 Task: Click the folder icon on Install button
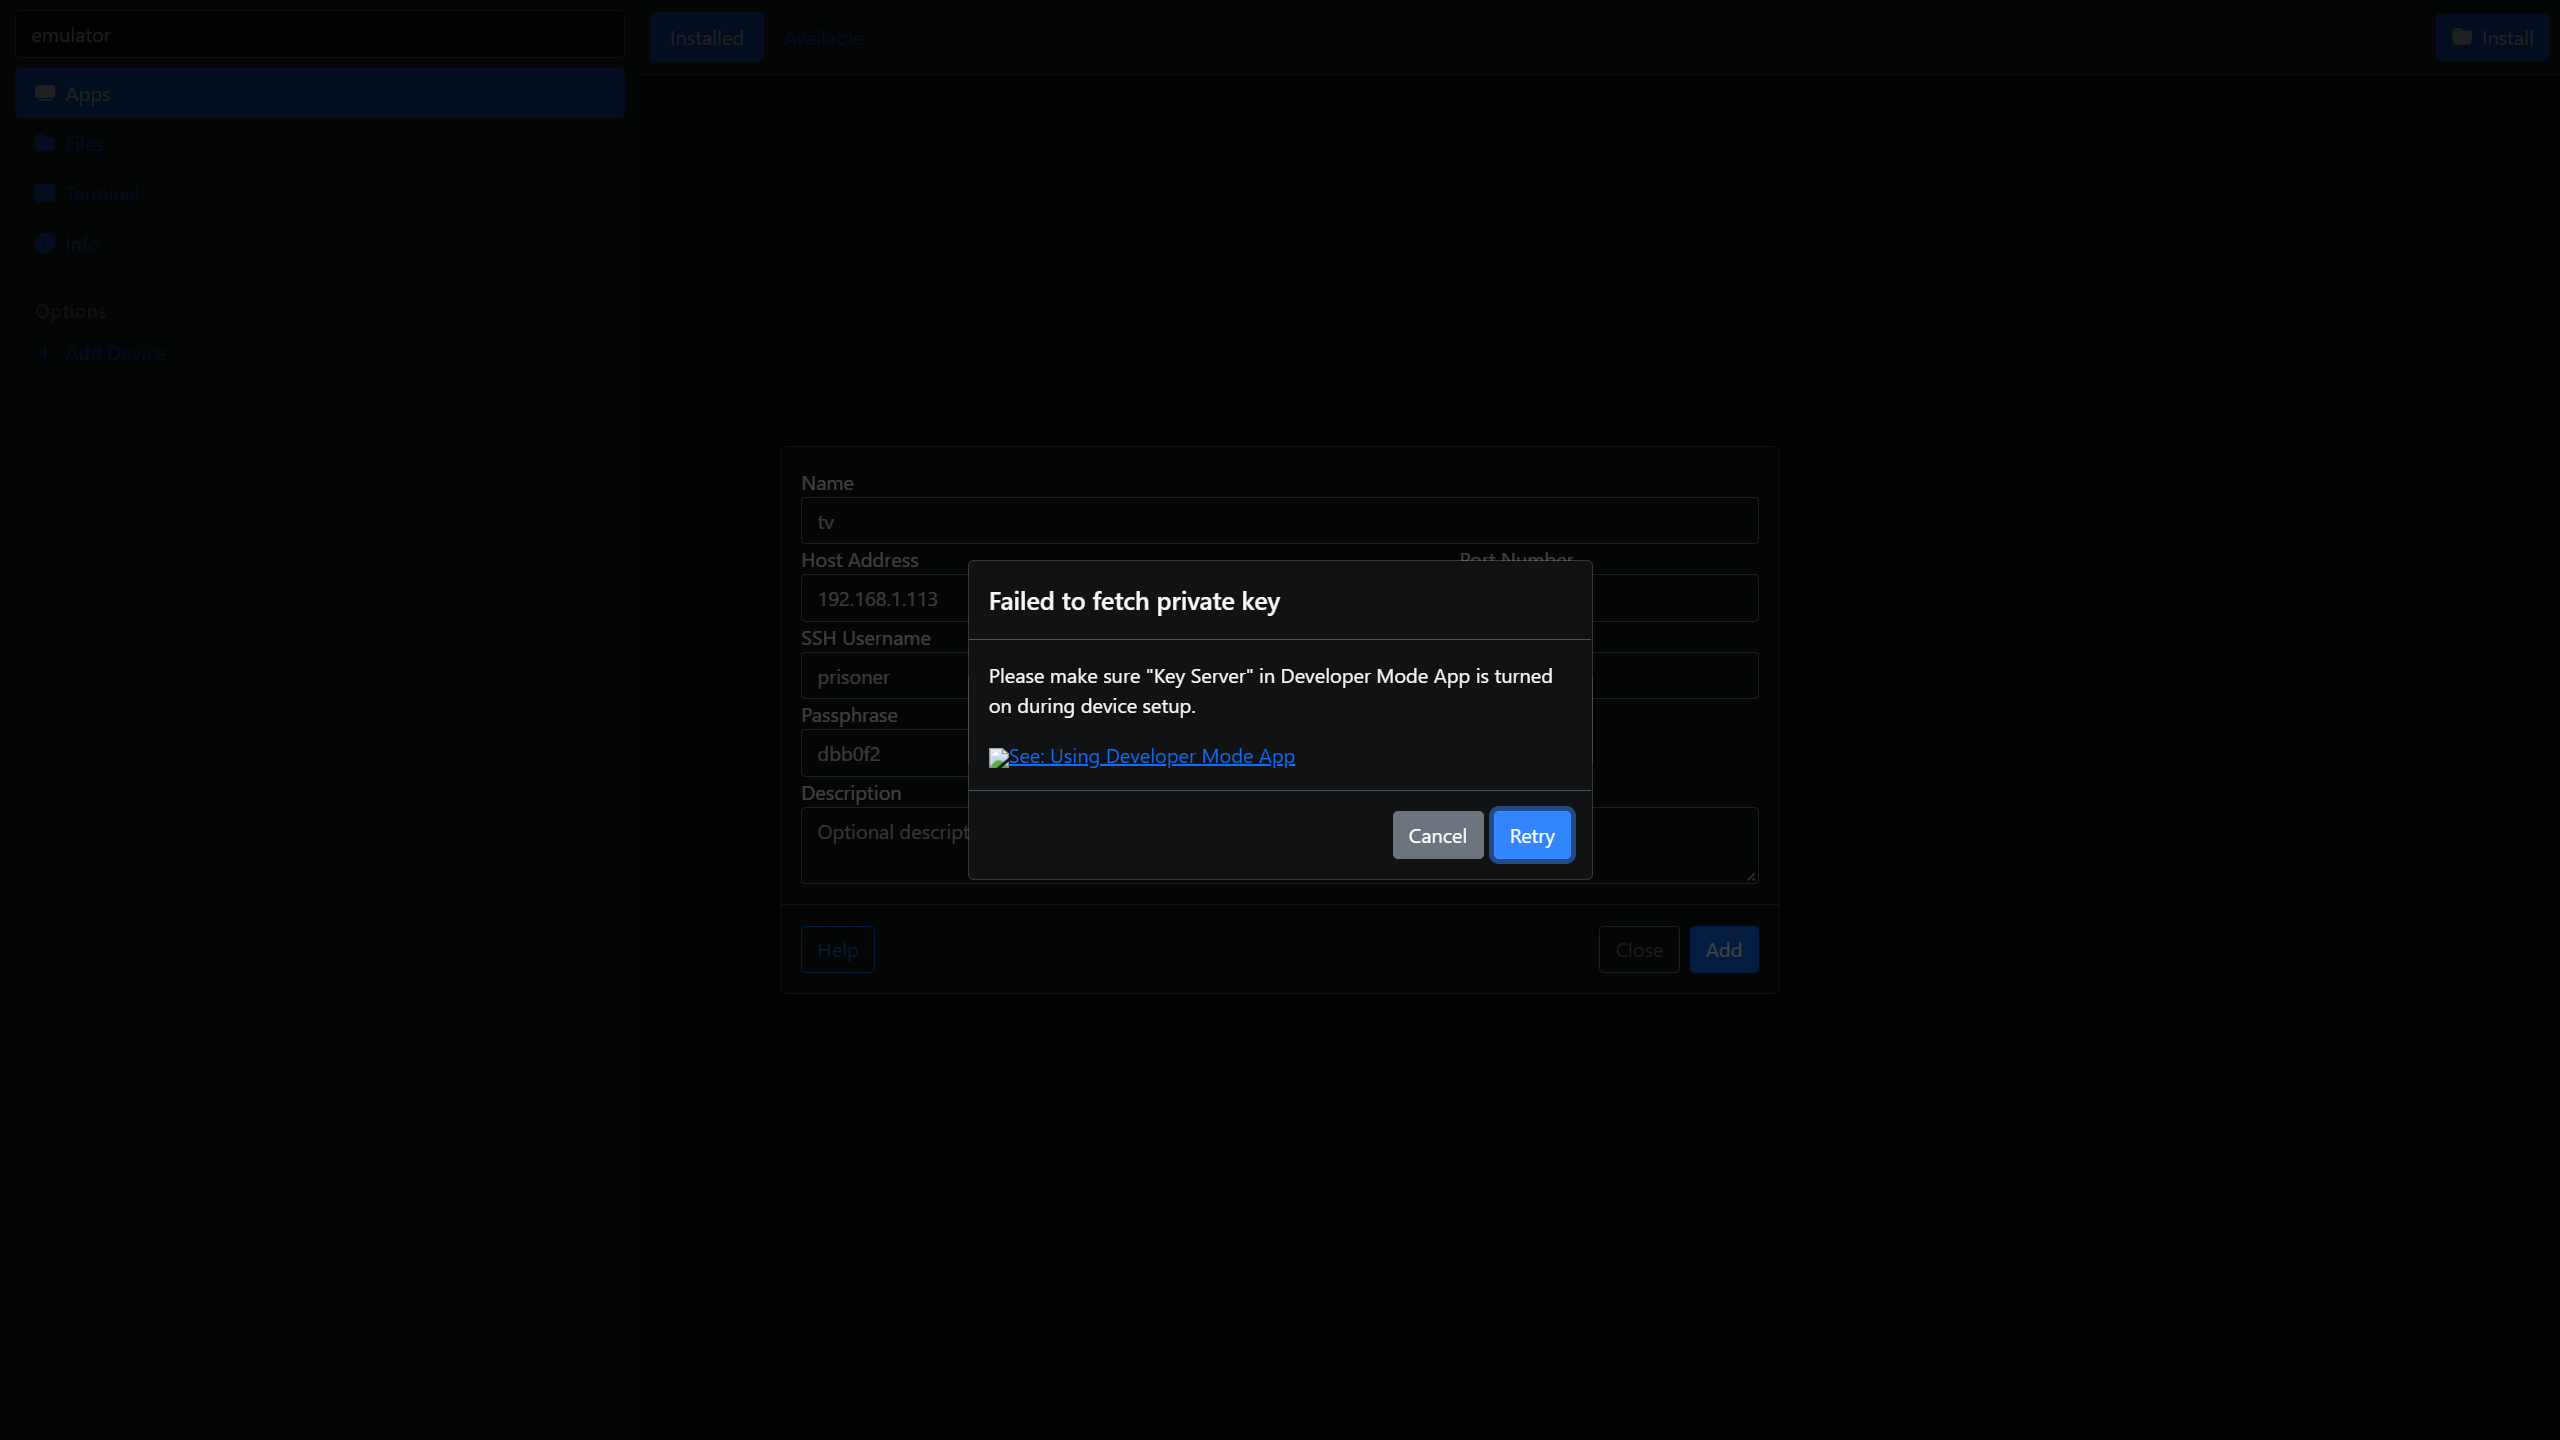click(x=2462, y=38)
